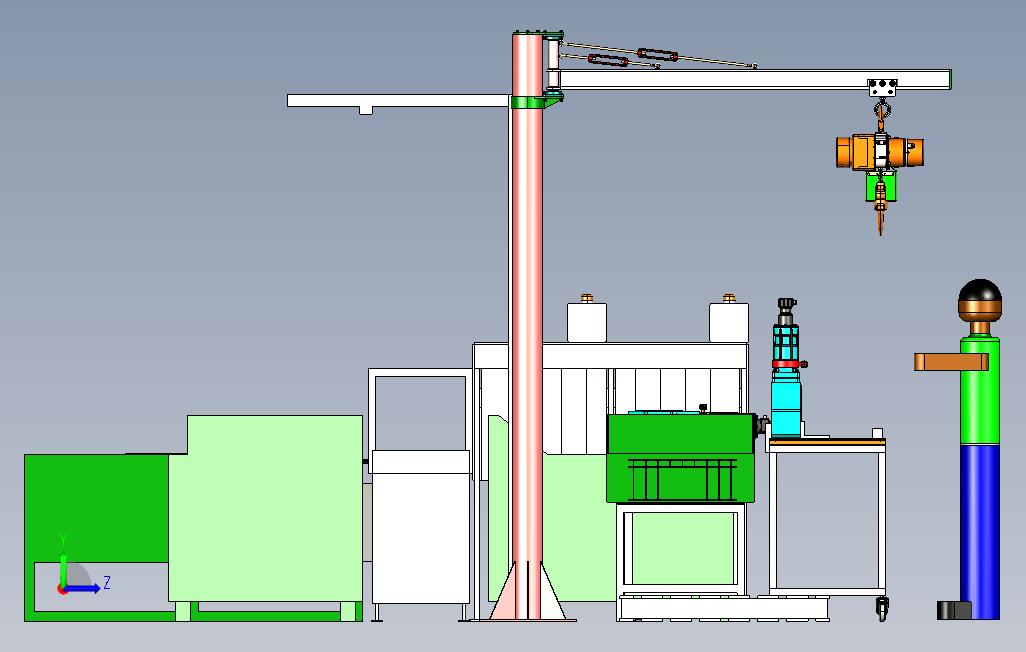Viewport: 1026px width, 652px height.
Task: Click the Y axis label of the triad
Action: [x=63, y=540]
